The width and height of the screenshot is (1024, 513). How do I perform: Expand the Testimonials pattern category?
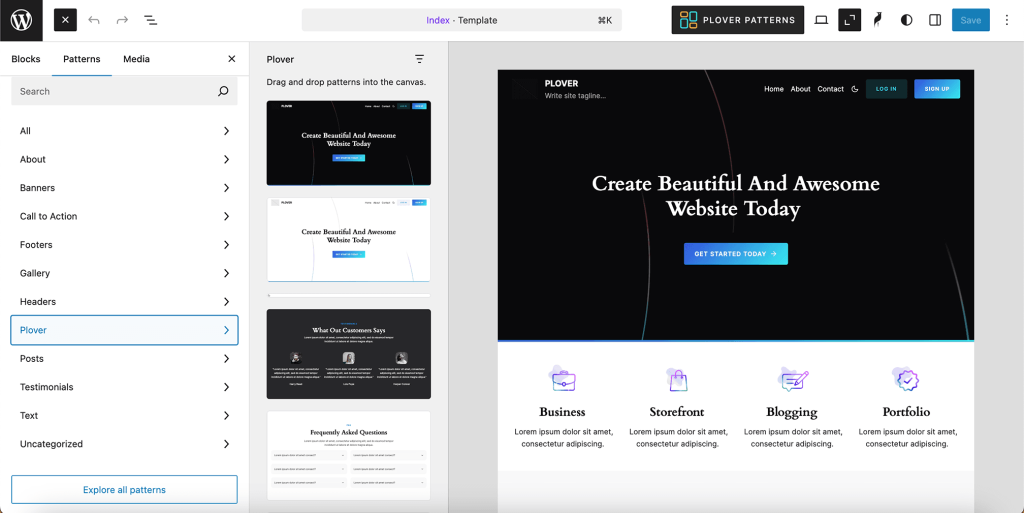pos(124,387)
